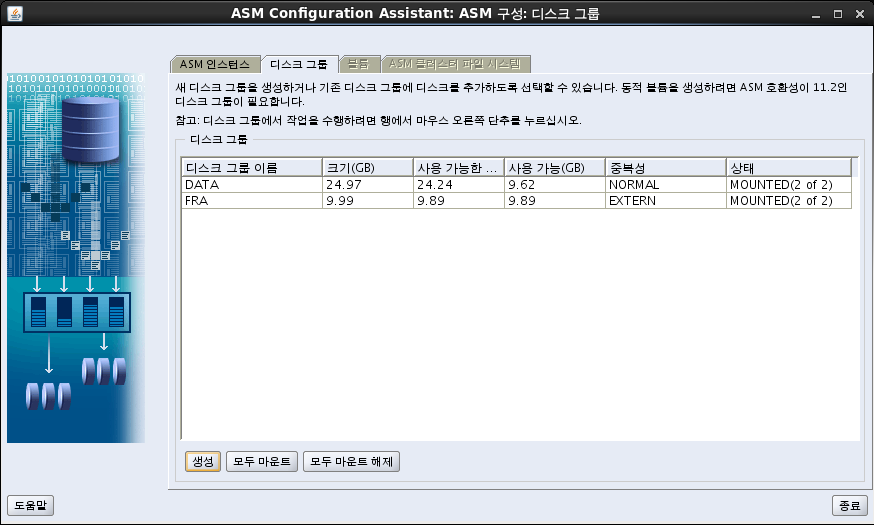Click the 상태 column header

tap(788, 167)
